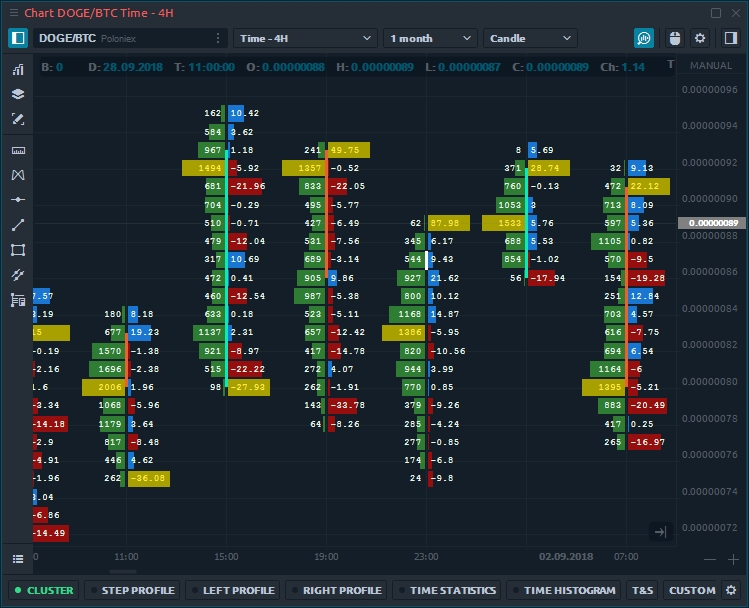
Task: Open the indicators panel icon
Action: (17, 70)
